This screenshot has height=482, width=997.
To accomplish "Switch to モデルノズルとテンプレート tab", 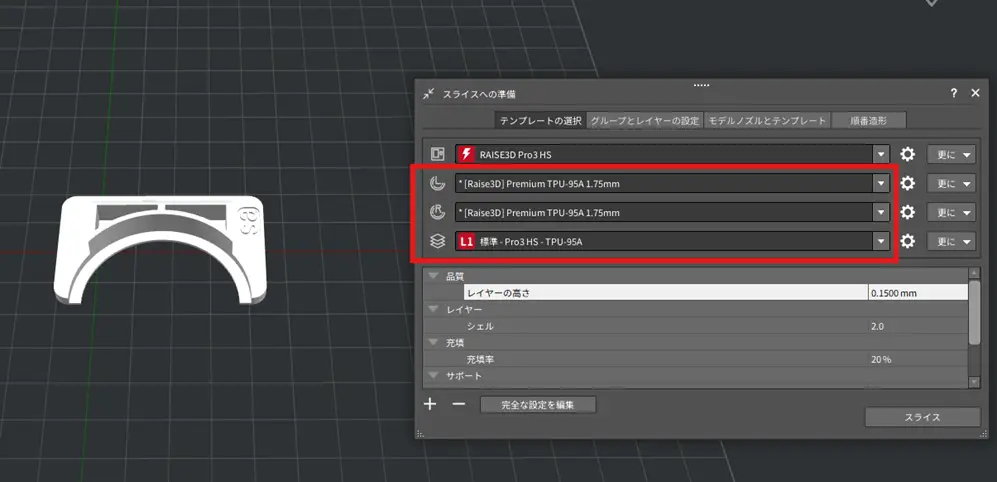I will click(x=767, y=120).
